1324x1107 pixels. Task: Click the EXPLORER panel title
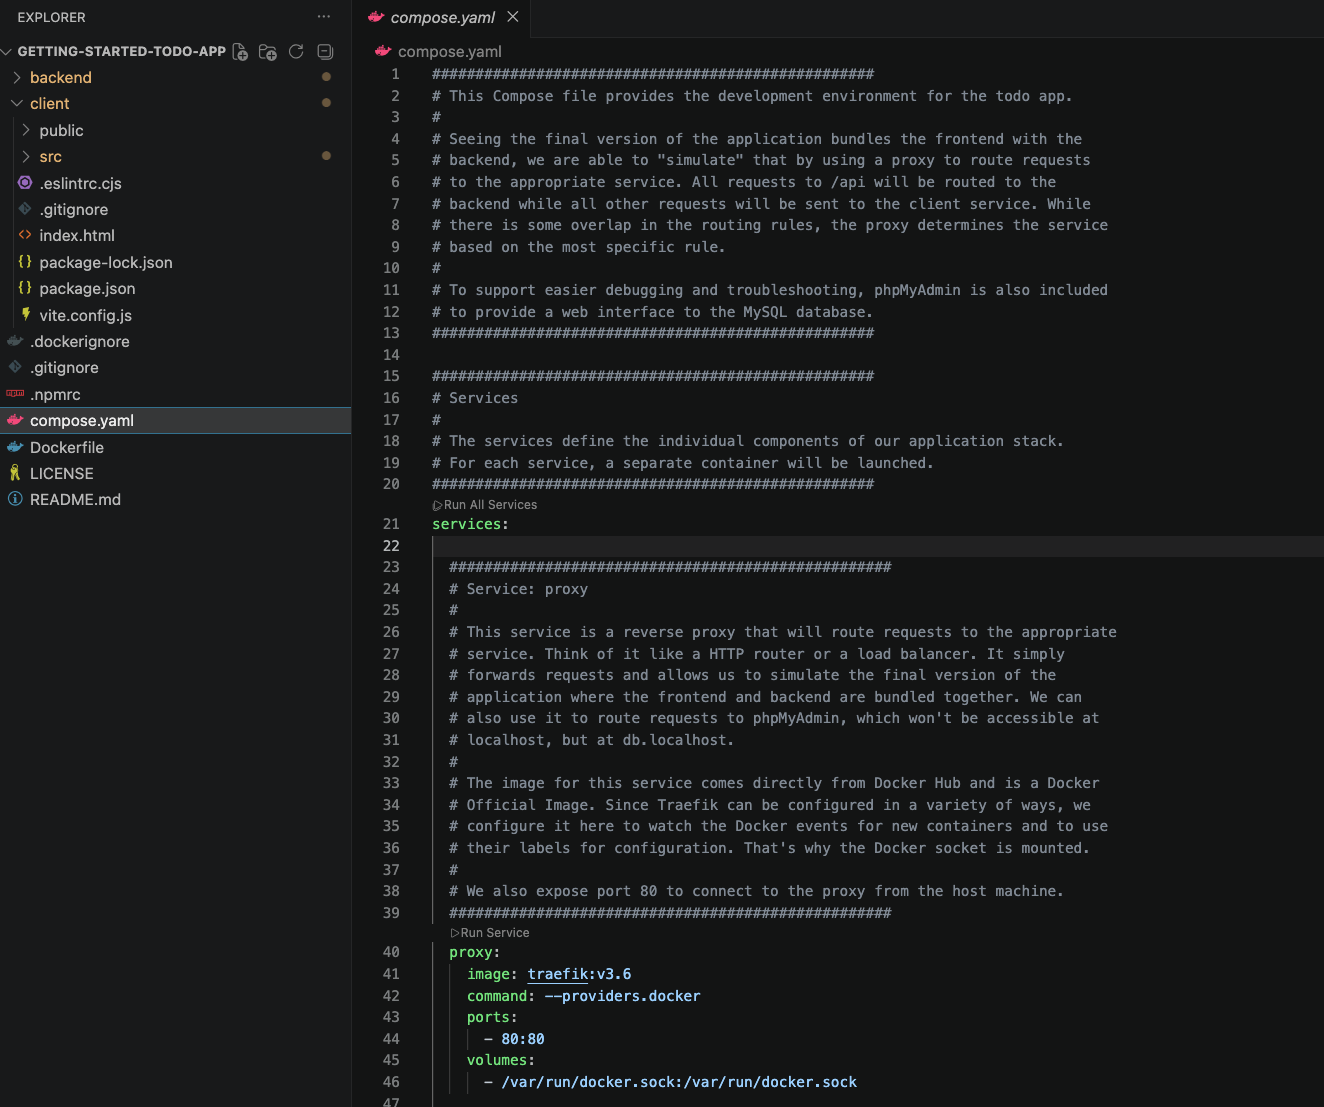(51, 17)
